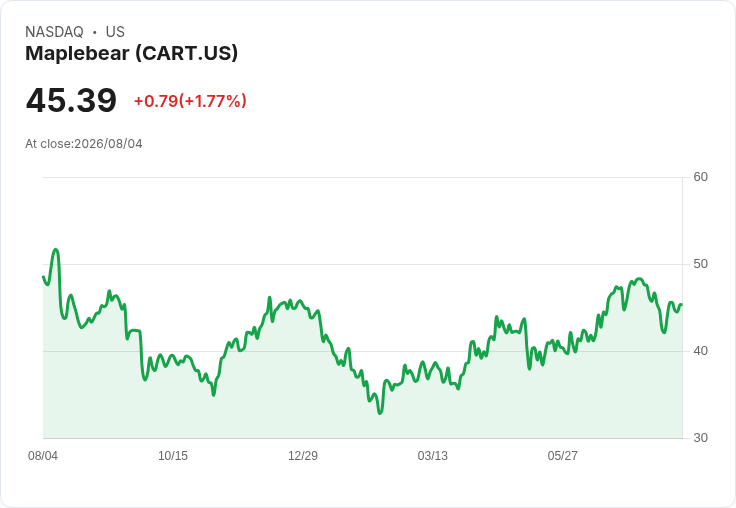Click the +0.79(+1.77%) price change text
736x508 pixels.
(x=190, y=101)
